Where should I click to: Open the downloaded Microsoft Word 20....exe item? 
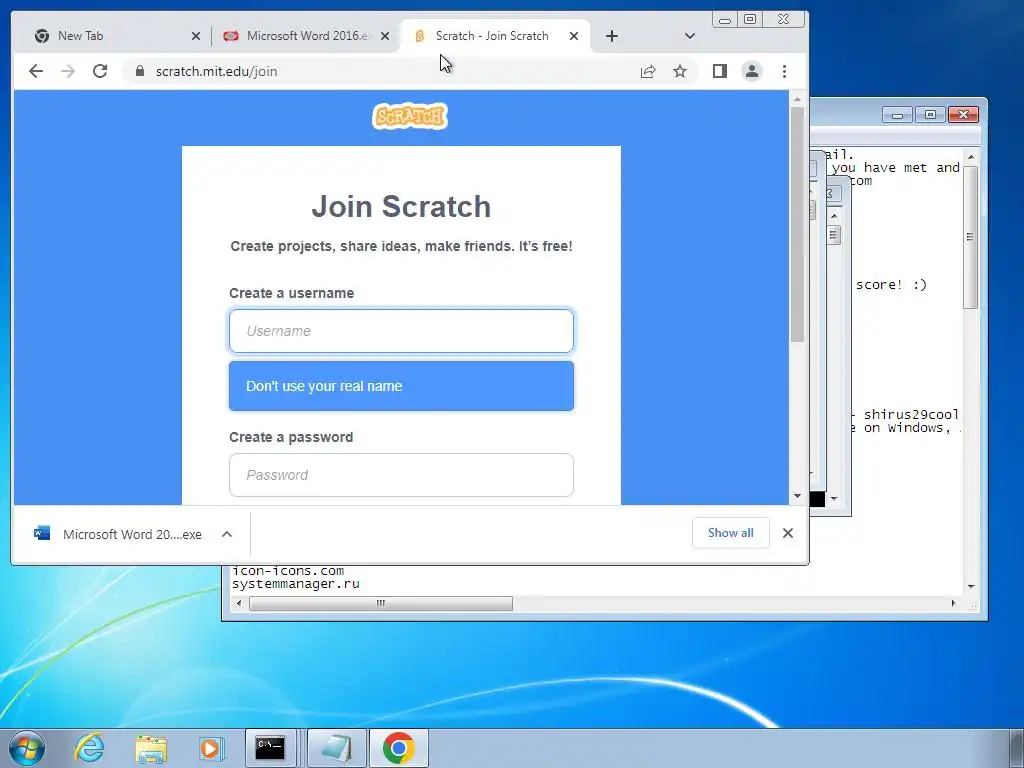132,534
